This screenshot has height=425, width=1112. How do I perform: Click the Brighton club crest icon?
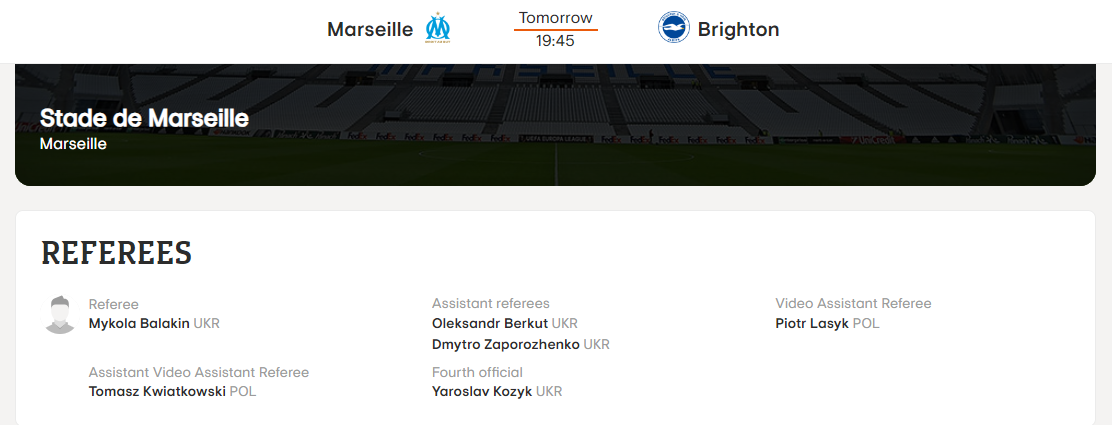[674, 29]
